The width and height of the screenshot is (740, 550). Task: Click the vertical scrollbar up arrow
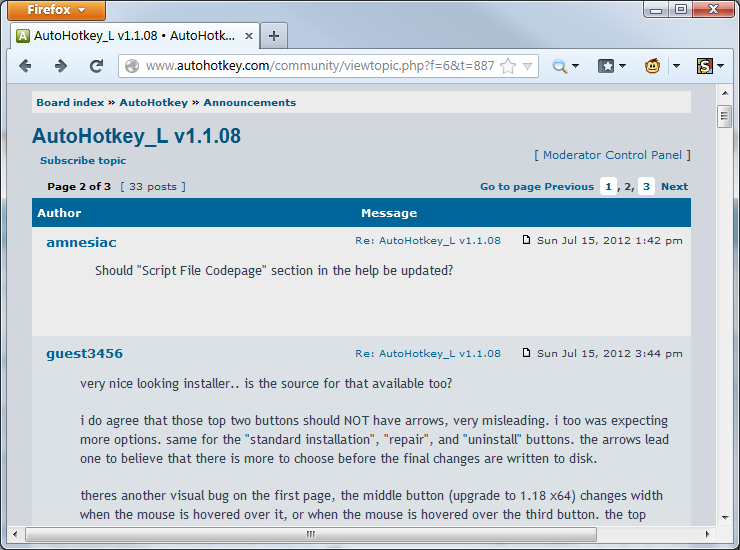pos(725,93)
